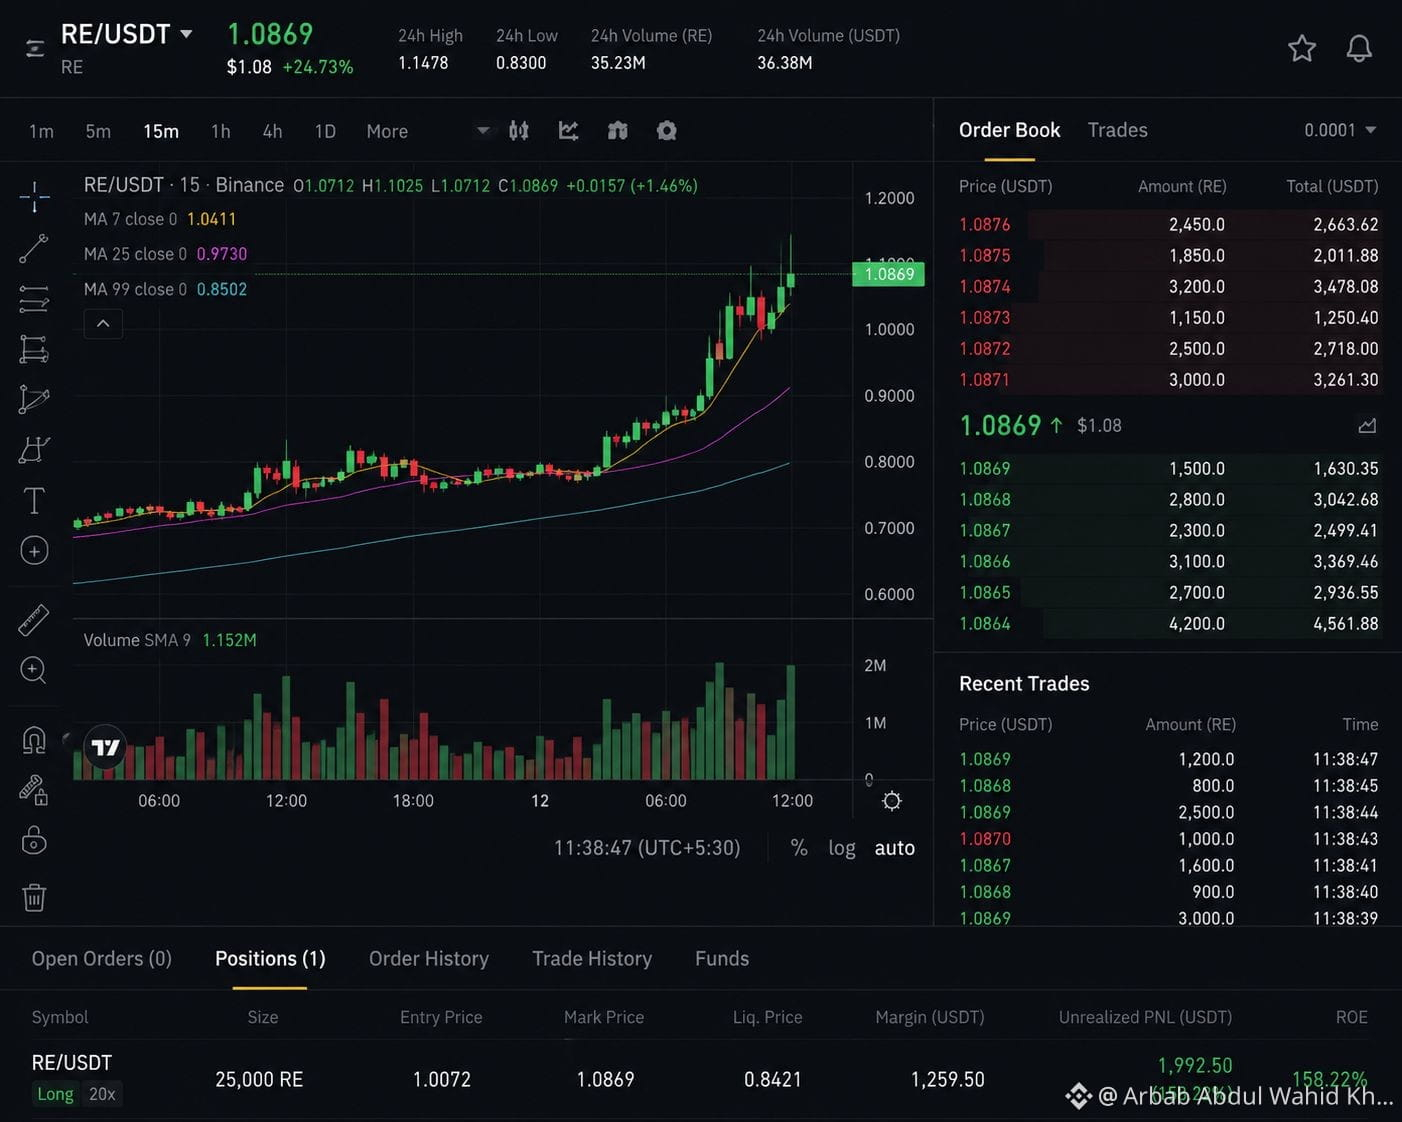This screenshot has height=1122, width=1402.
Task: Click the 1.0870 recent trade price
Action: (x=985, y=839)
